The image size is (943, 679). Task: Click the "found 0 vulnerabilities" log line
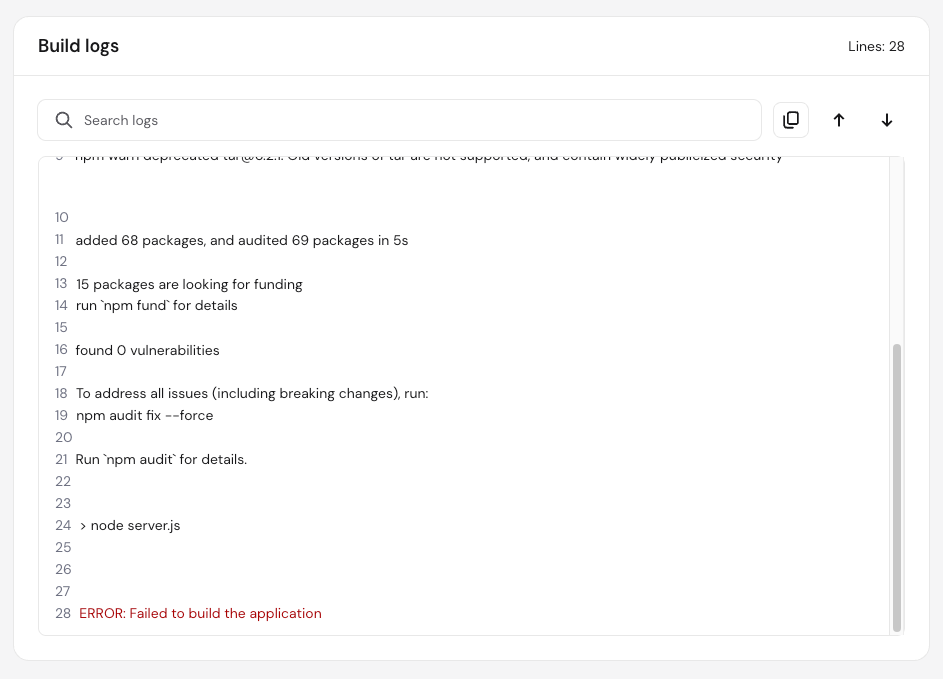pyautogui.click(x=147, y=350)
